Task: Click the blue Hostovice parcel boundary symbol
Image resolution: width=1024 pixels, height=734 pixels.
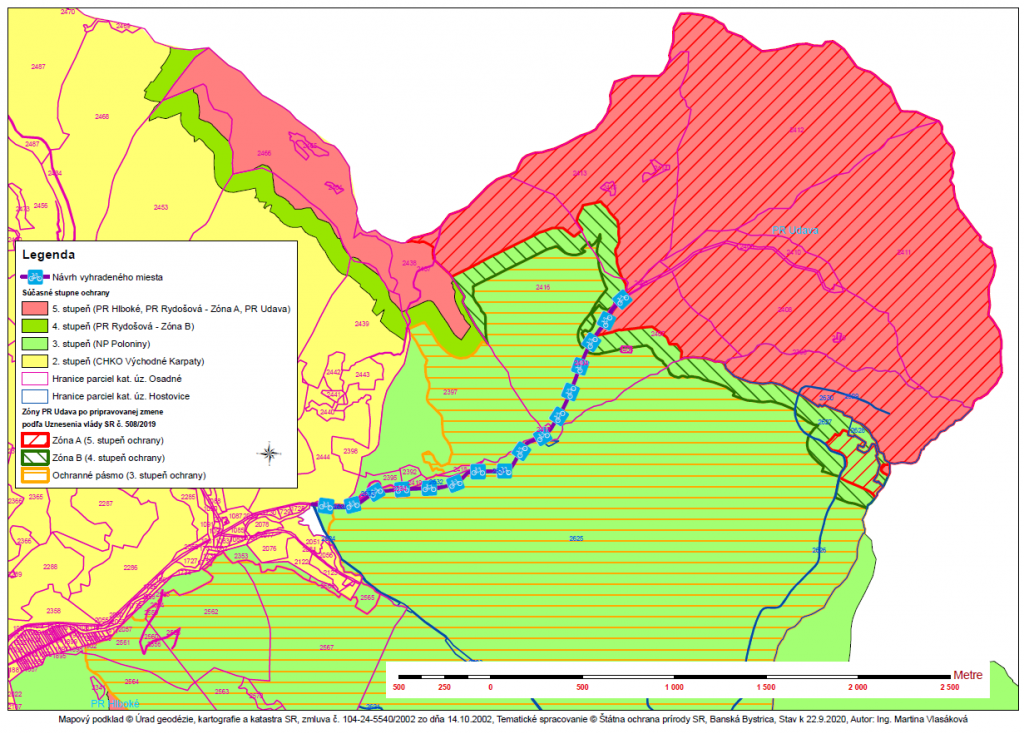Action: tap(34, 396)
